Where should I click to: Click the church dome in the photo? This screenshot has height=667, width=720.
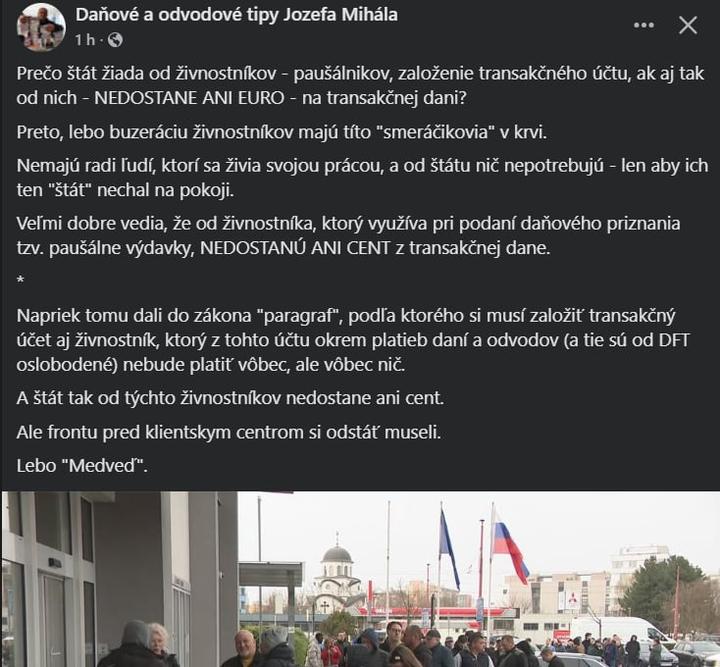pyautogui.click(x=337, y=555)
